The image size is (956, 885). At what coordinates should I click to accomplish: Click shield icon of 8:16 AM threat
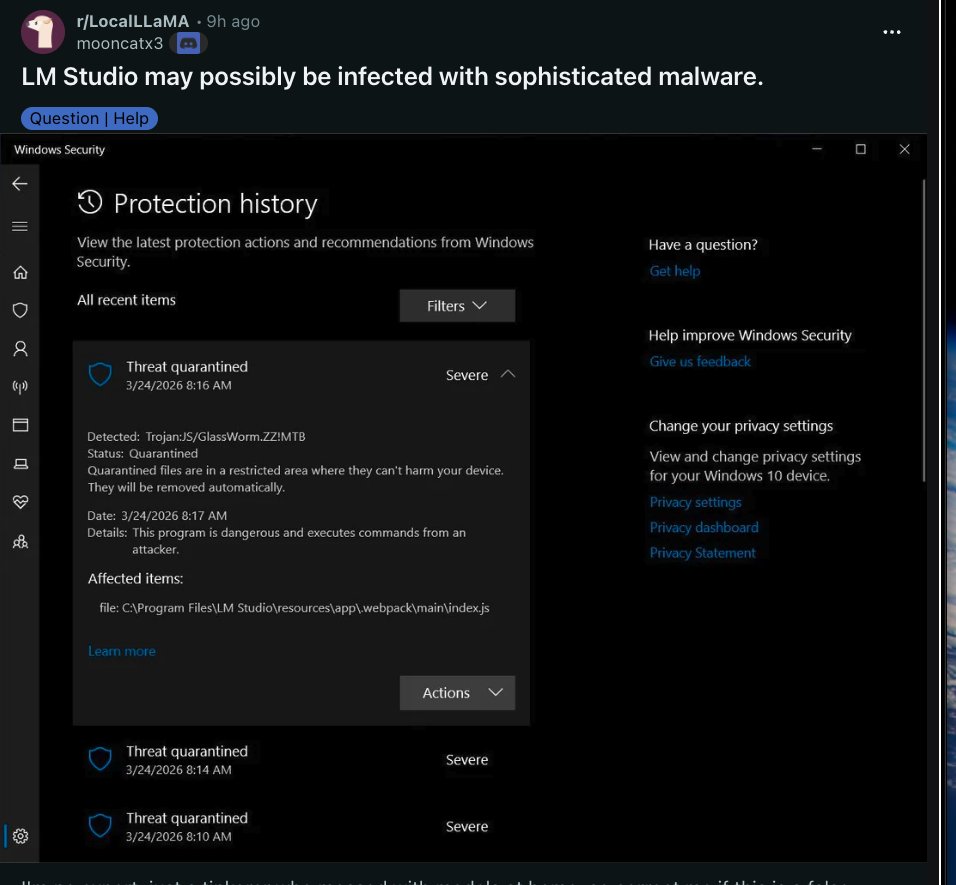coord(100,374)
